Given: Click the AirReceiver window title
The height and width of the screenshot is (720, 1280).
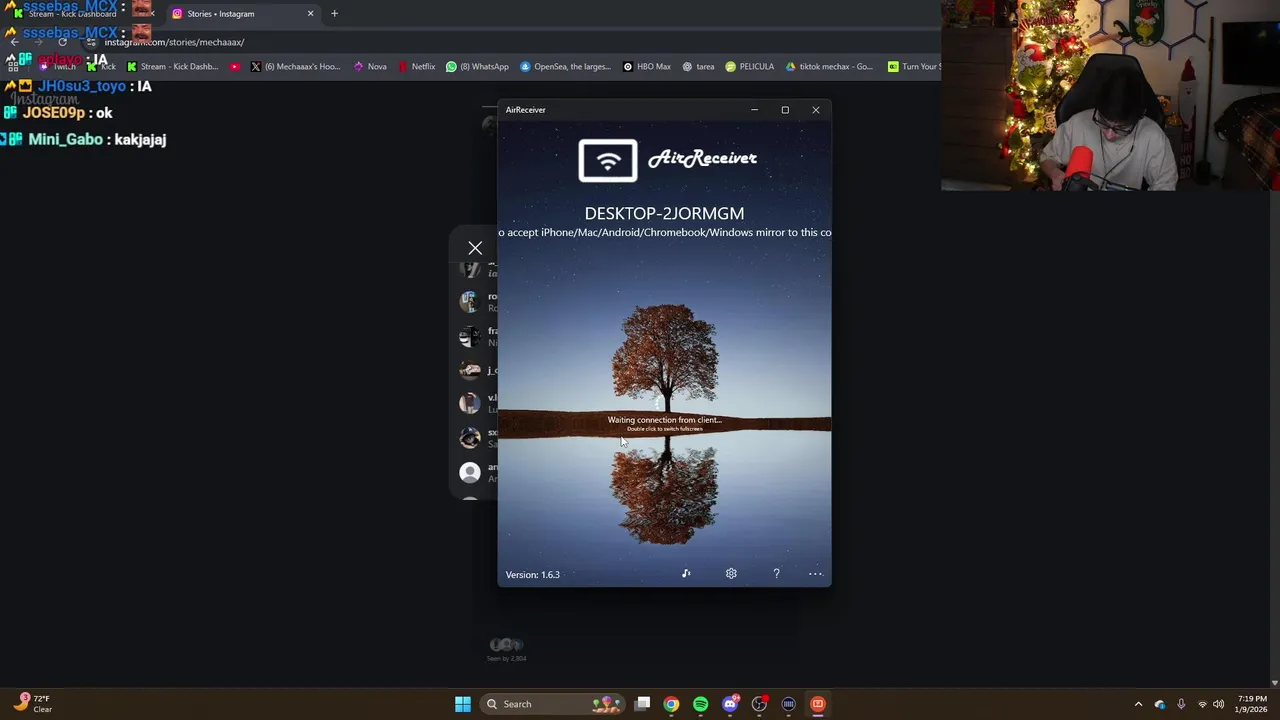Looking at the screenshot, I should click(x=525, y=110).
